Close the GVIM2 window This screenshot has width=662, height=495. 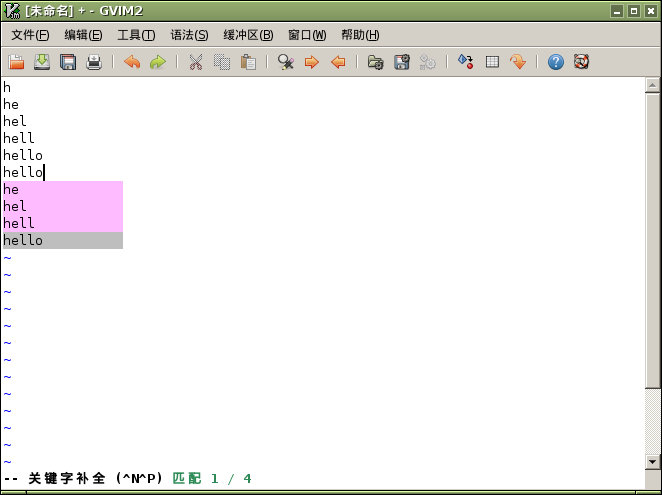651,11
